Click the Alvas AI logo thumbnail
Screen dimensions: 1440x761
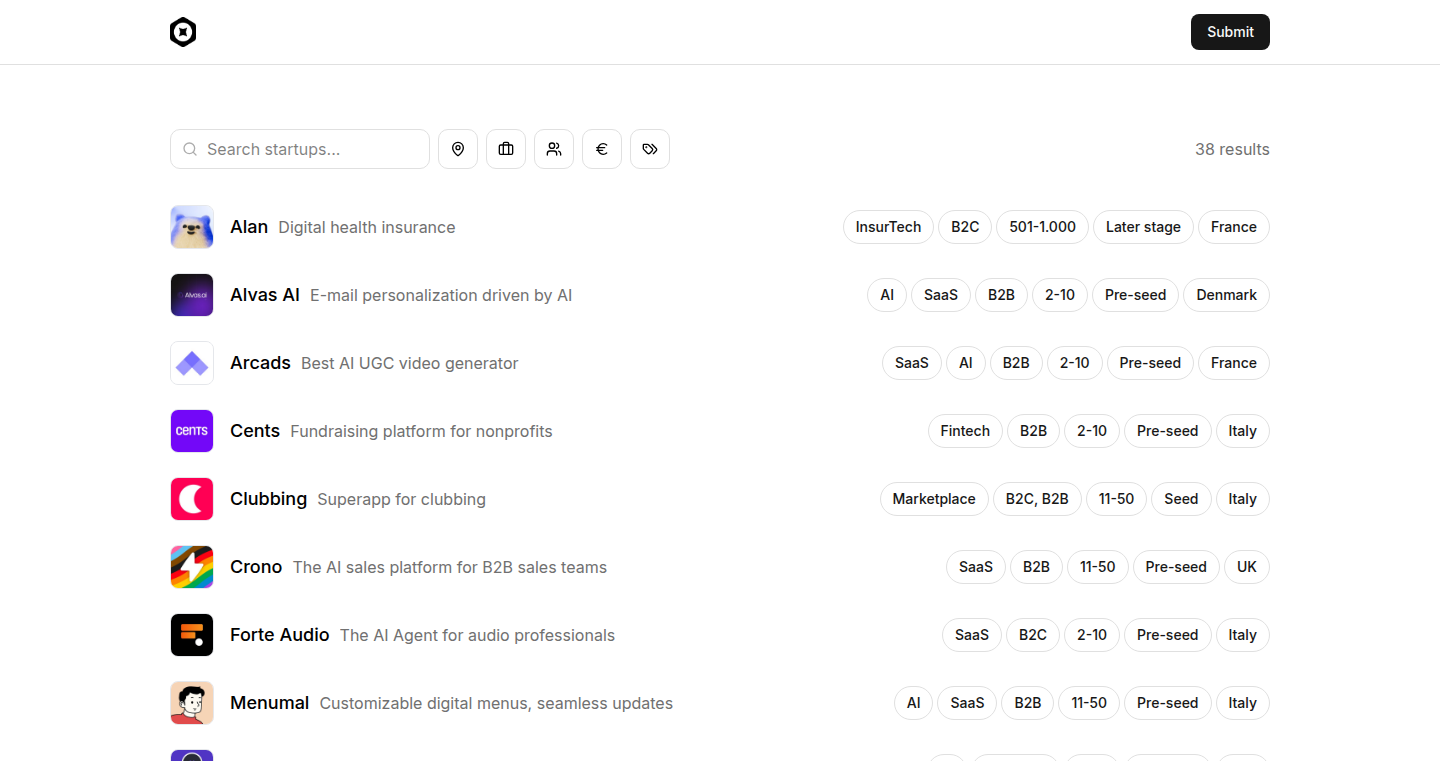click(x=192, y=295)
